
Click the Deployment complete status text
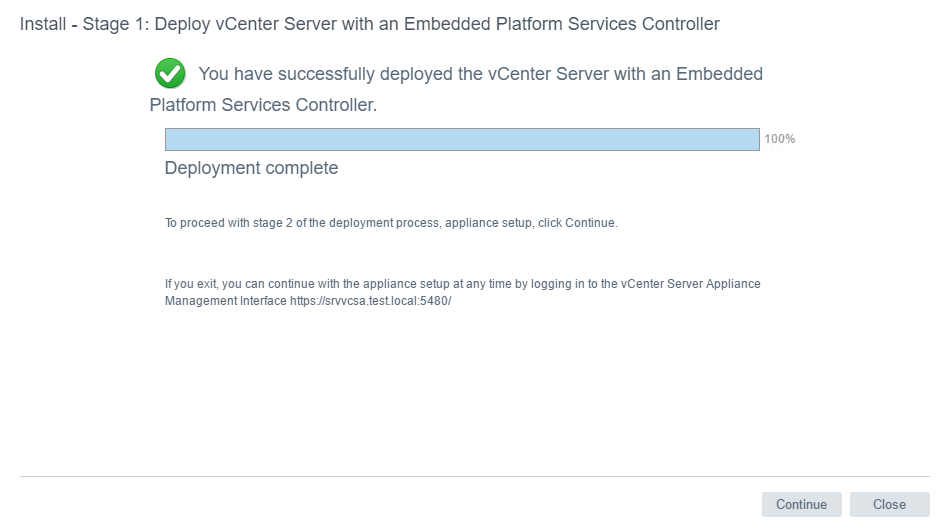(251, 168)
